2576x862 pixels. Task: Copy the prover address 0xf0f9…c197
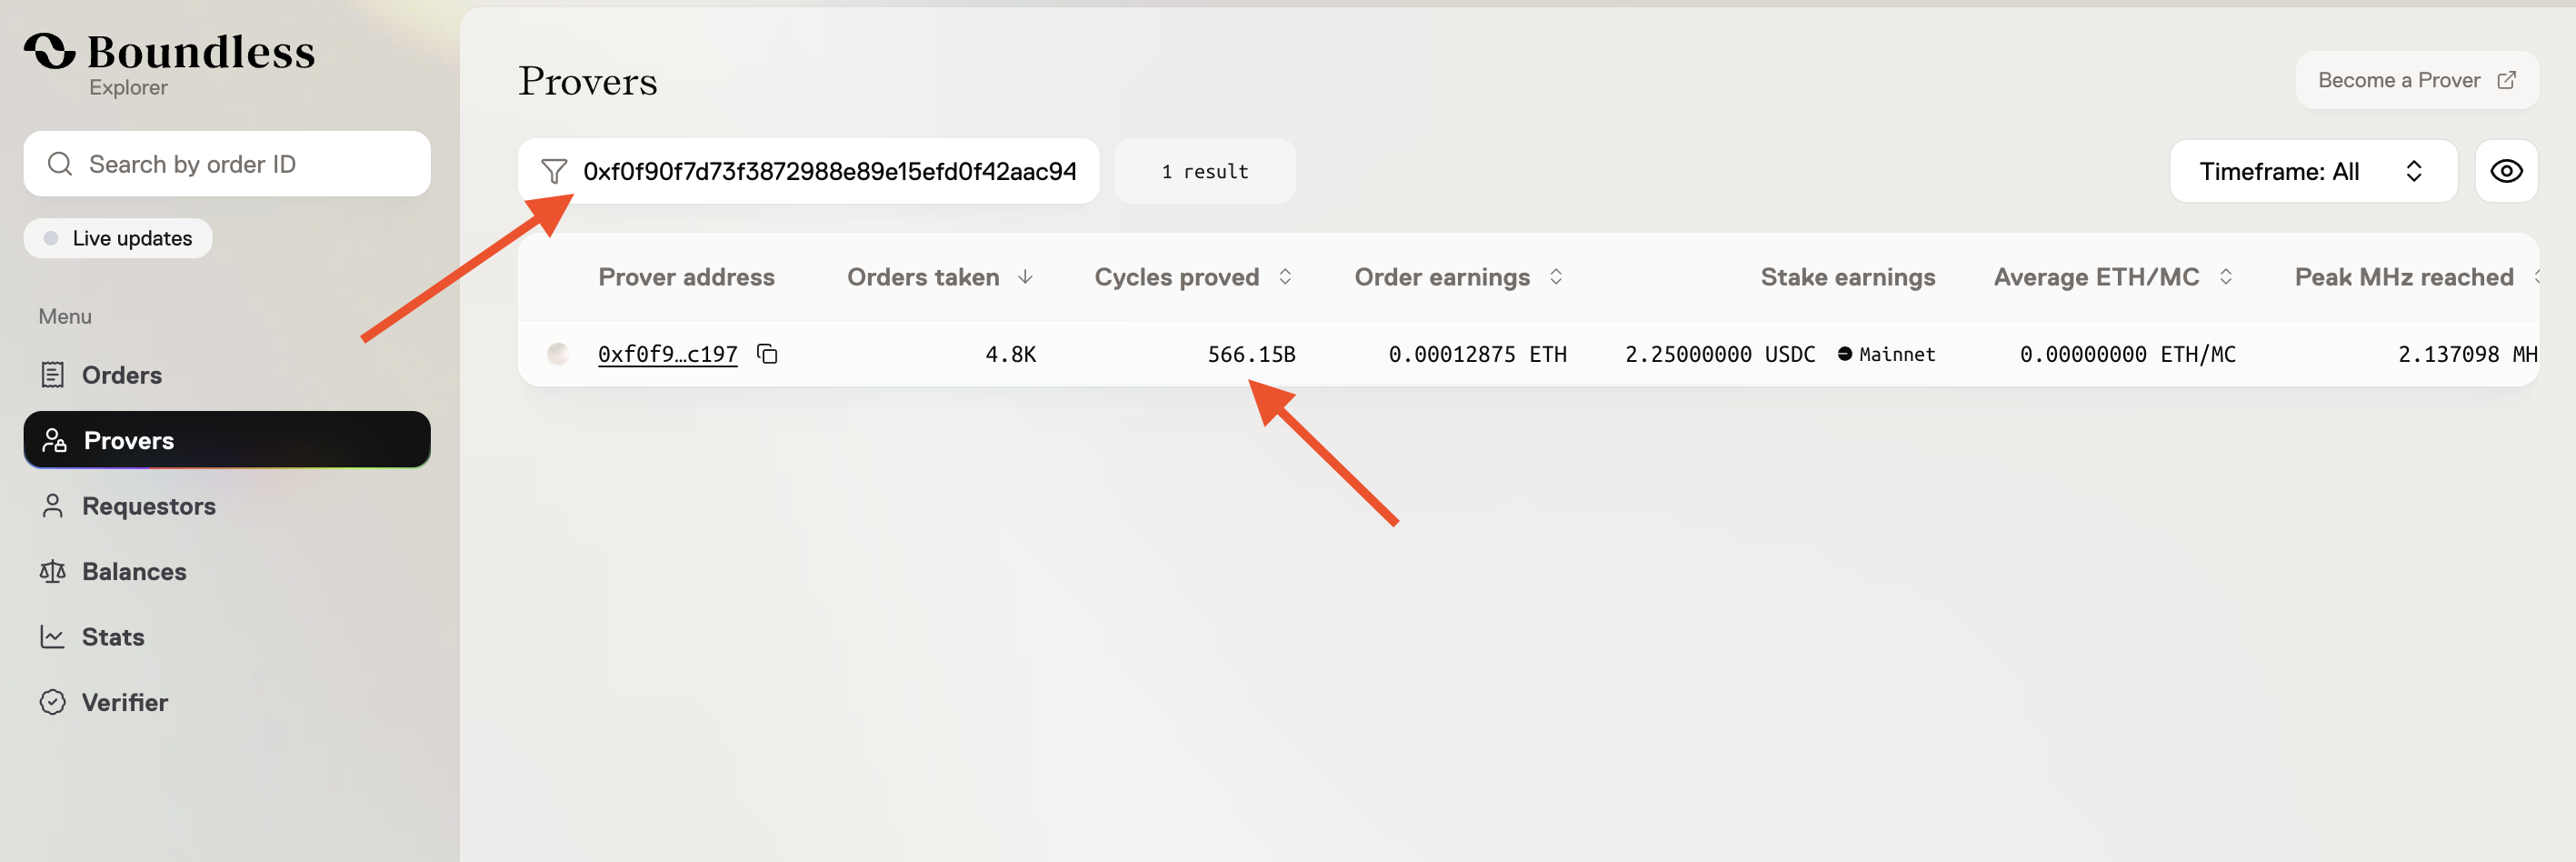point(767,354)
